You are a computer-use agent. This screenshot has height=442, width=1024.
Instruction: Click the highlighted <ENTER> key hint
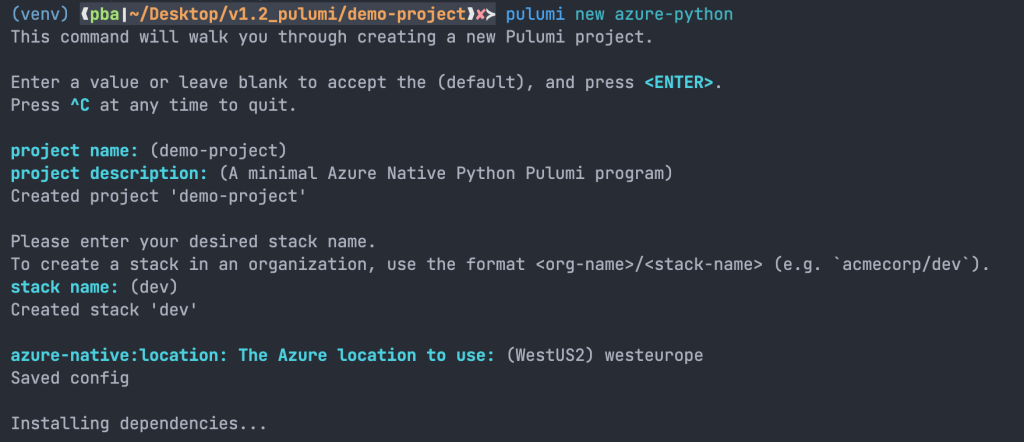pyautogui.click(x=679, y=82)
